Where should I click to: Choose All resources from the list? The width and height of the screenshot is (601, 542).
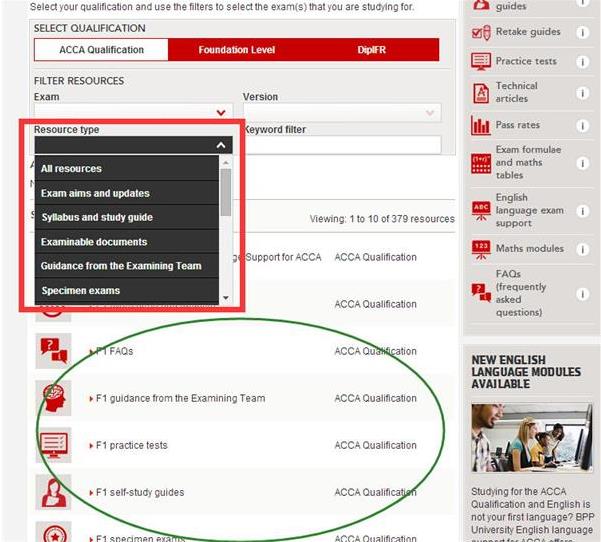(126, 169)
